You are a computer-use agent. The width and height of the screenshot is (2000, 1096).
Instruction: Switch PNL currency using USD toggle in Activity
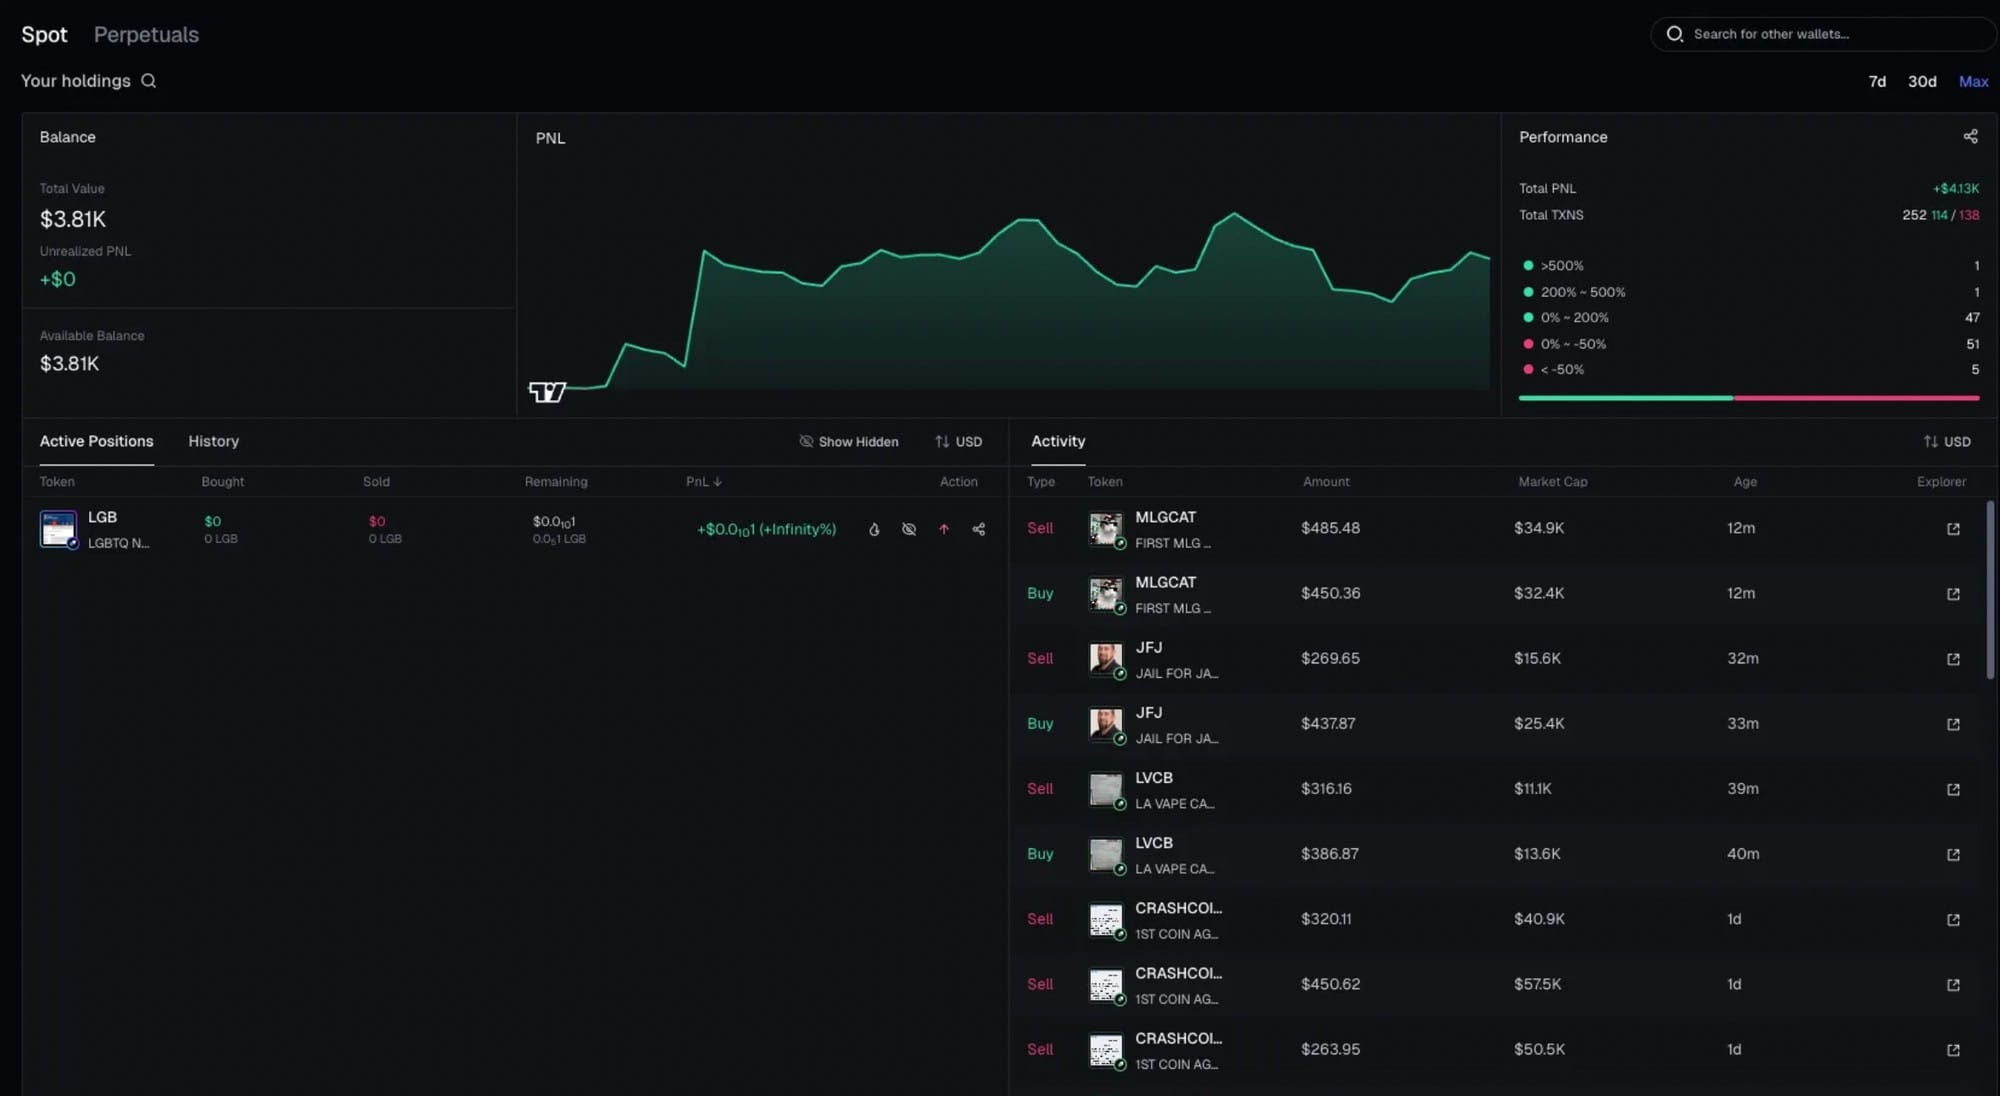pyautogui.click(x=1946, y=441)
